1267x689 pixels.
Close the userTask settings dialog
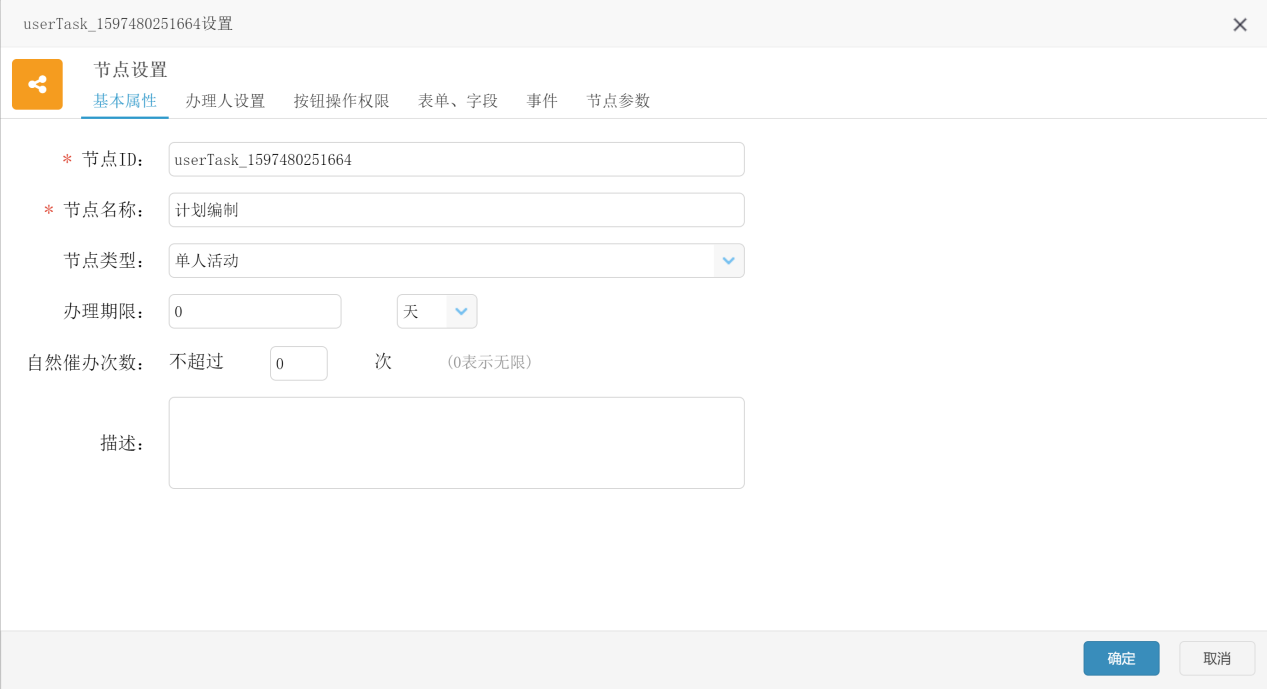pos(1240,25)
